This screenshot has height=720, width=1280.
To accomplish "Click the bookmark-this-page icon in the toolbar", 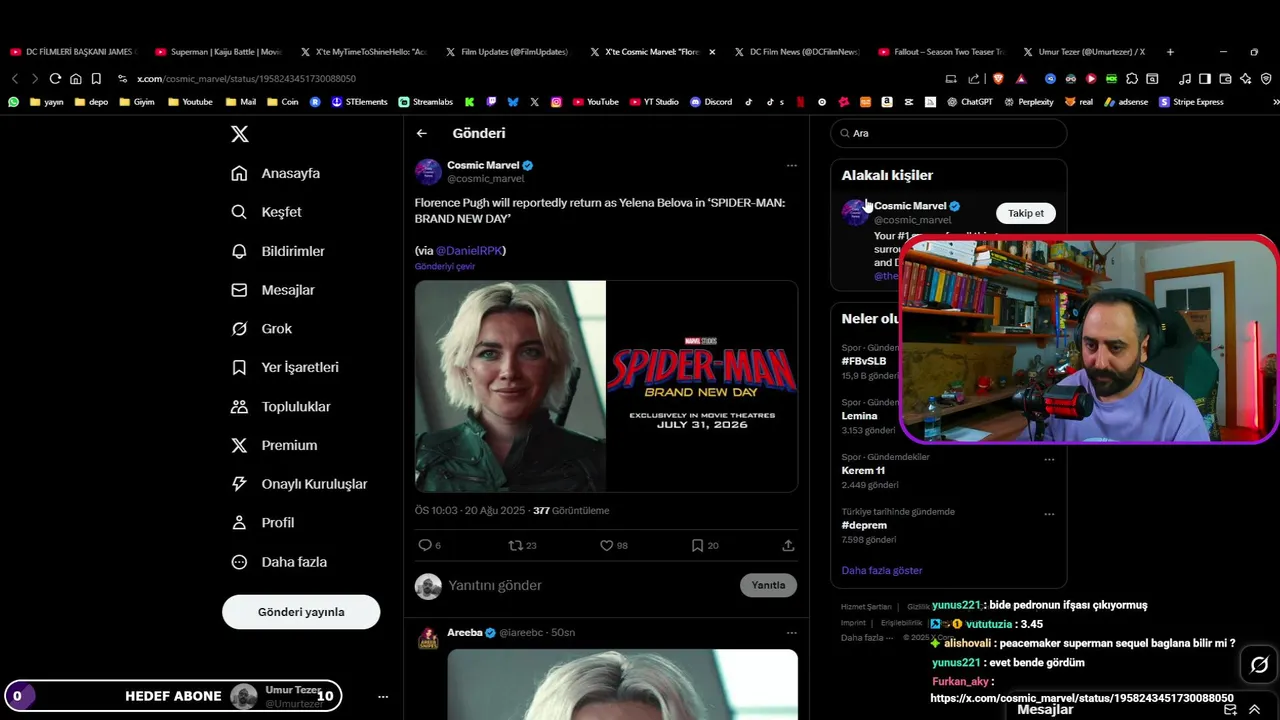I will (x=96, y=79).
